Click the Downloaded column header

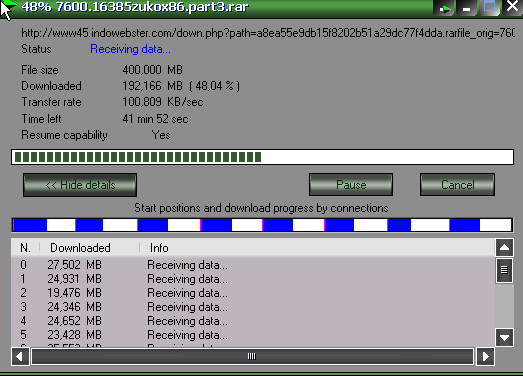(x=89, y=248)
